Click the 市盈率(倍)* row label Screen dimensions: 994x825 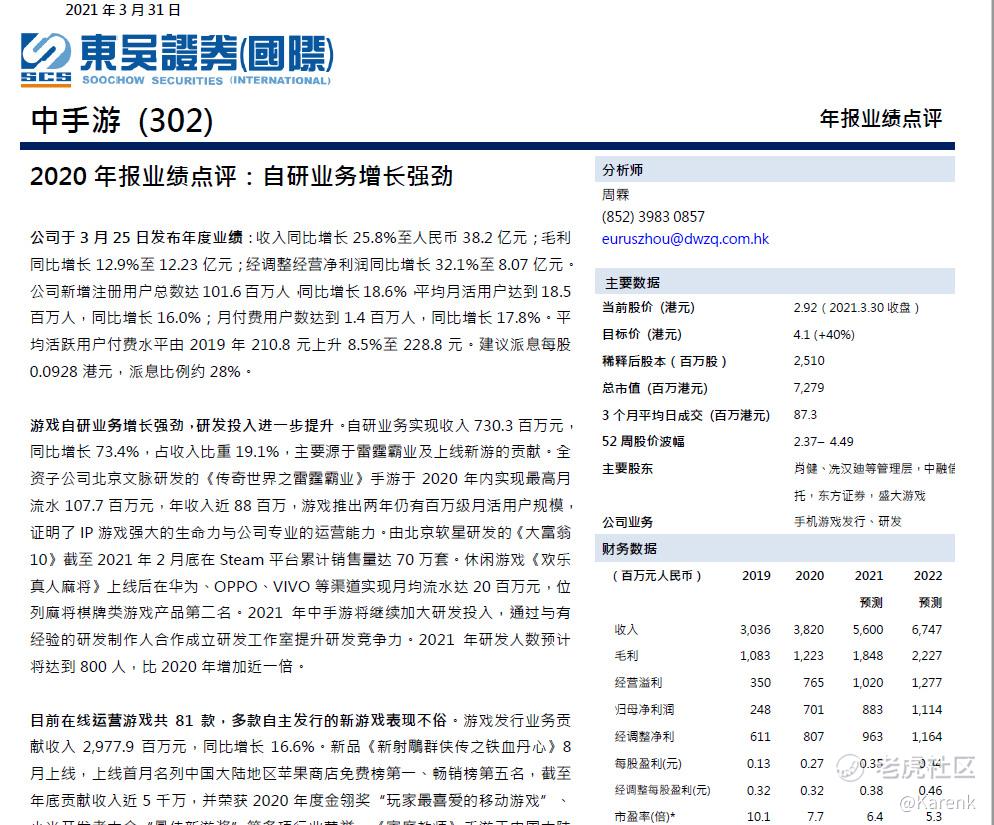[644, 817]
